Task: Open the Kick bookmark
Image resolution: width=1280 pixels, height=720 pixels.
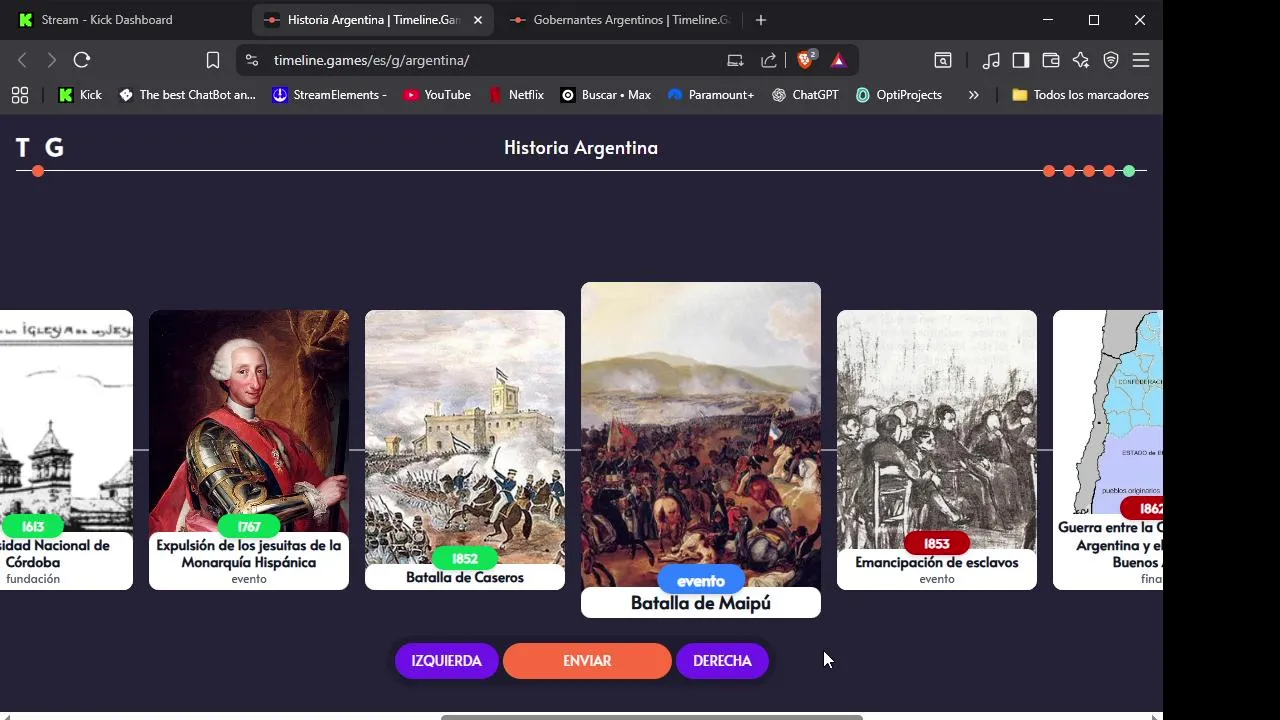Action: (80, 95)
